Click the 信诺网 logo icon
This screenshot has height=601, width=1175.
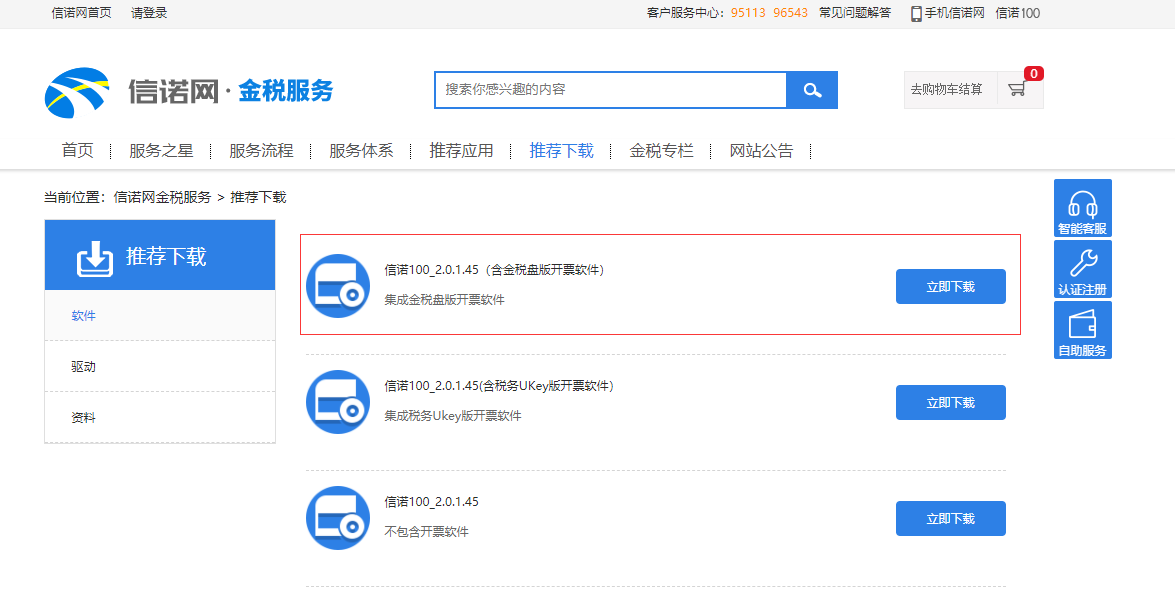pyautogui.click(x=77, y=92)
